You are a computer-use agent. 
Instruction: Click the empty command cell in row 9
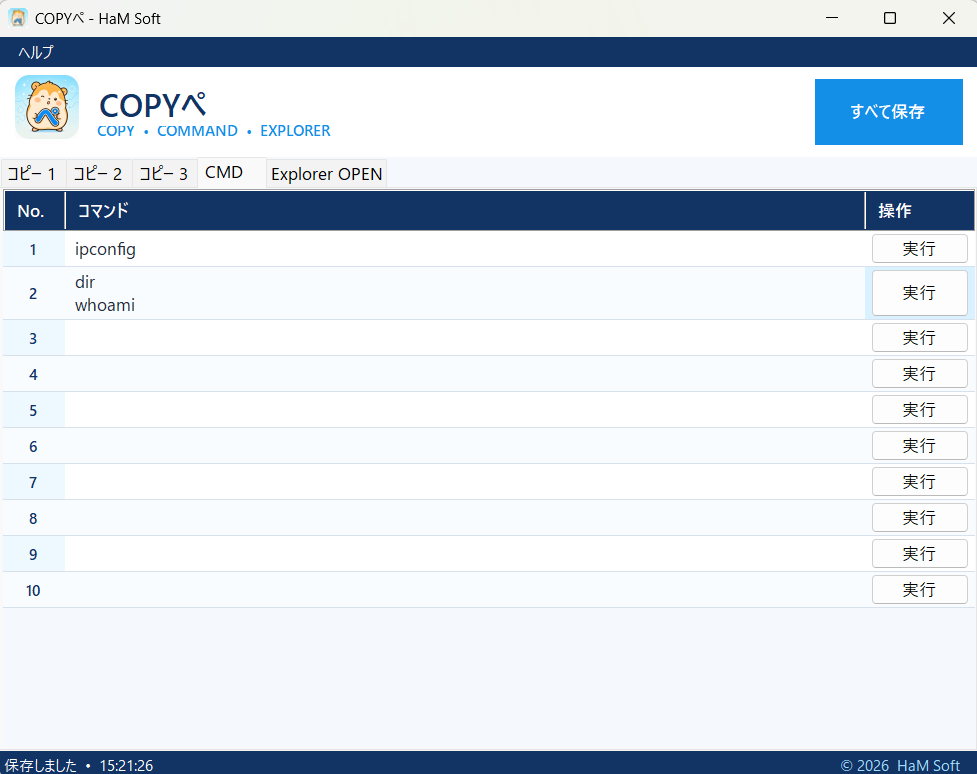pos(465,554)
